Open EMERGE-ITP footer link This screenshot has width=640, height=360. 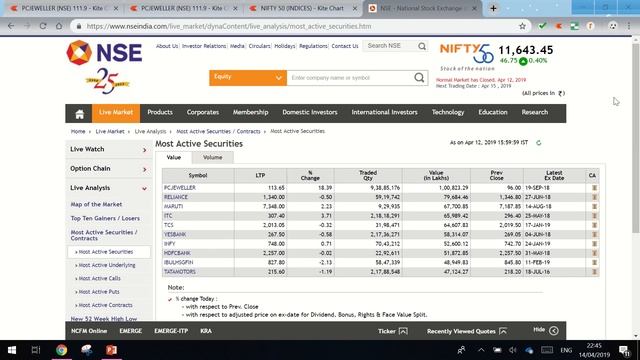171,331
